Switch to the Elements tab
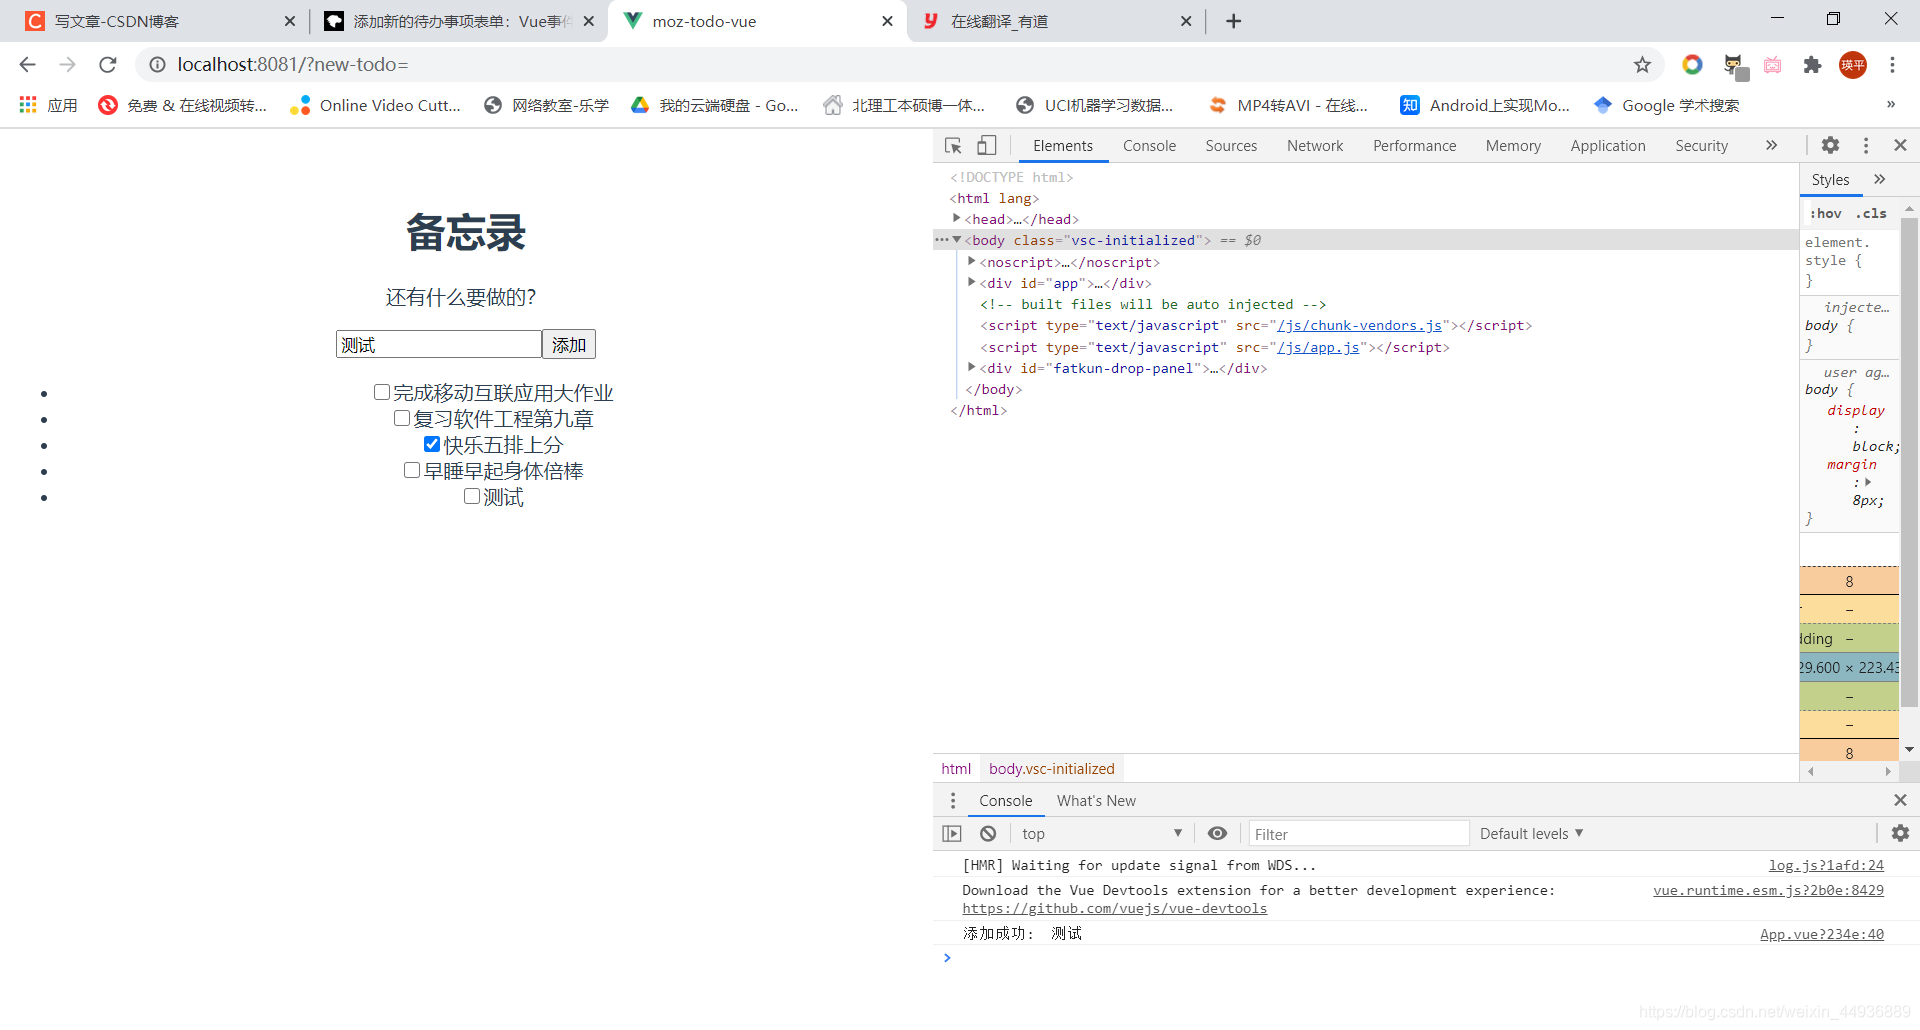Screen dimensions: 1920x1030 tap(1063, 146)
